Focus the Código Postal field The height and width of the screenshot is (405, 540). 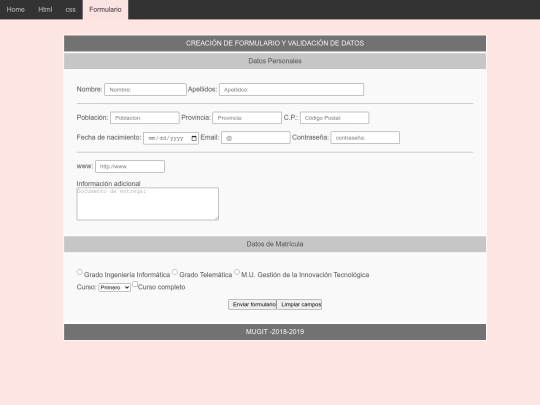[334, 118]
